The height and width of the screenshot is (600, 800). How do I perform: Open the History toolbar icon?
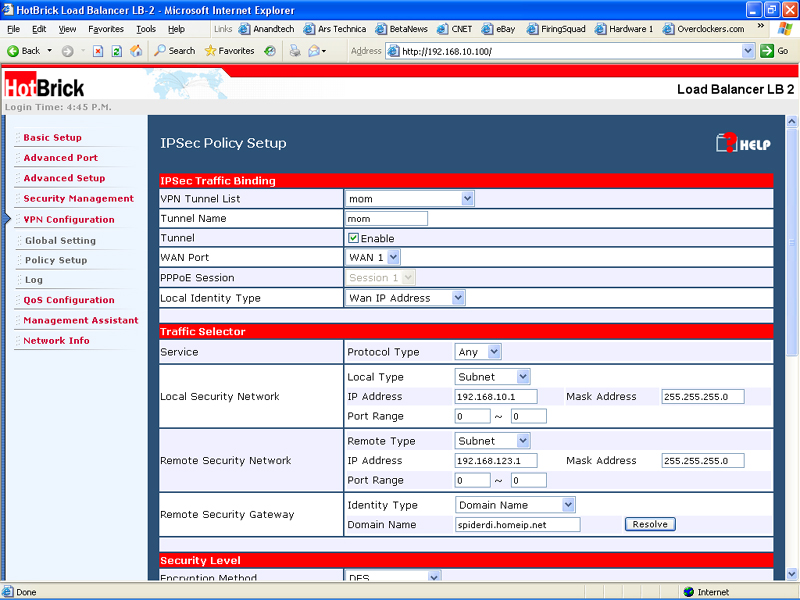click(270, 51)
